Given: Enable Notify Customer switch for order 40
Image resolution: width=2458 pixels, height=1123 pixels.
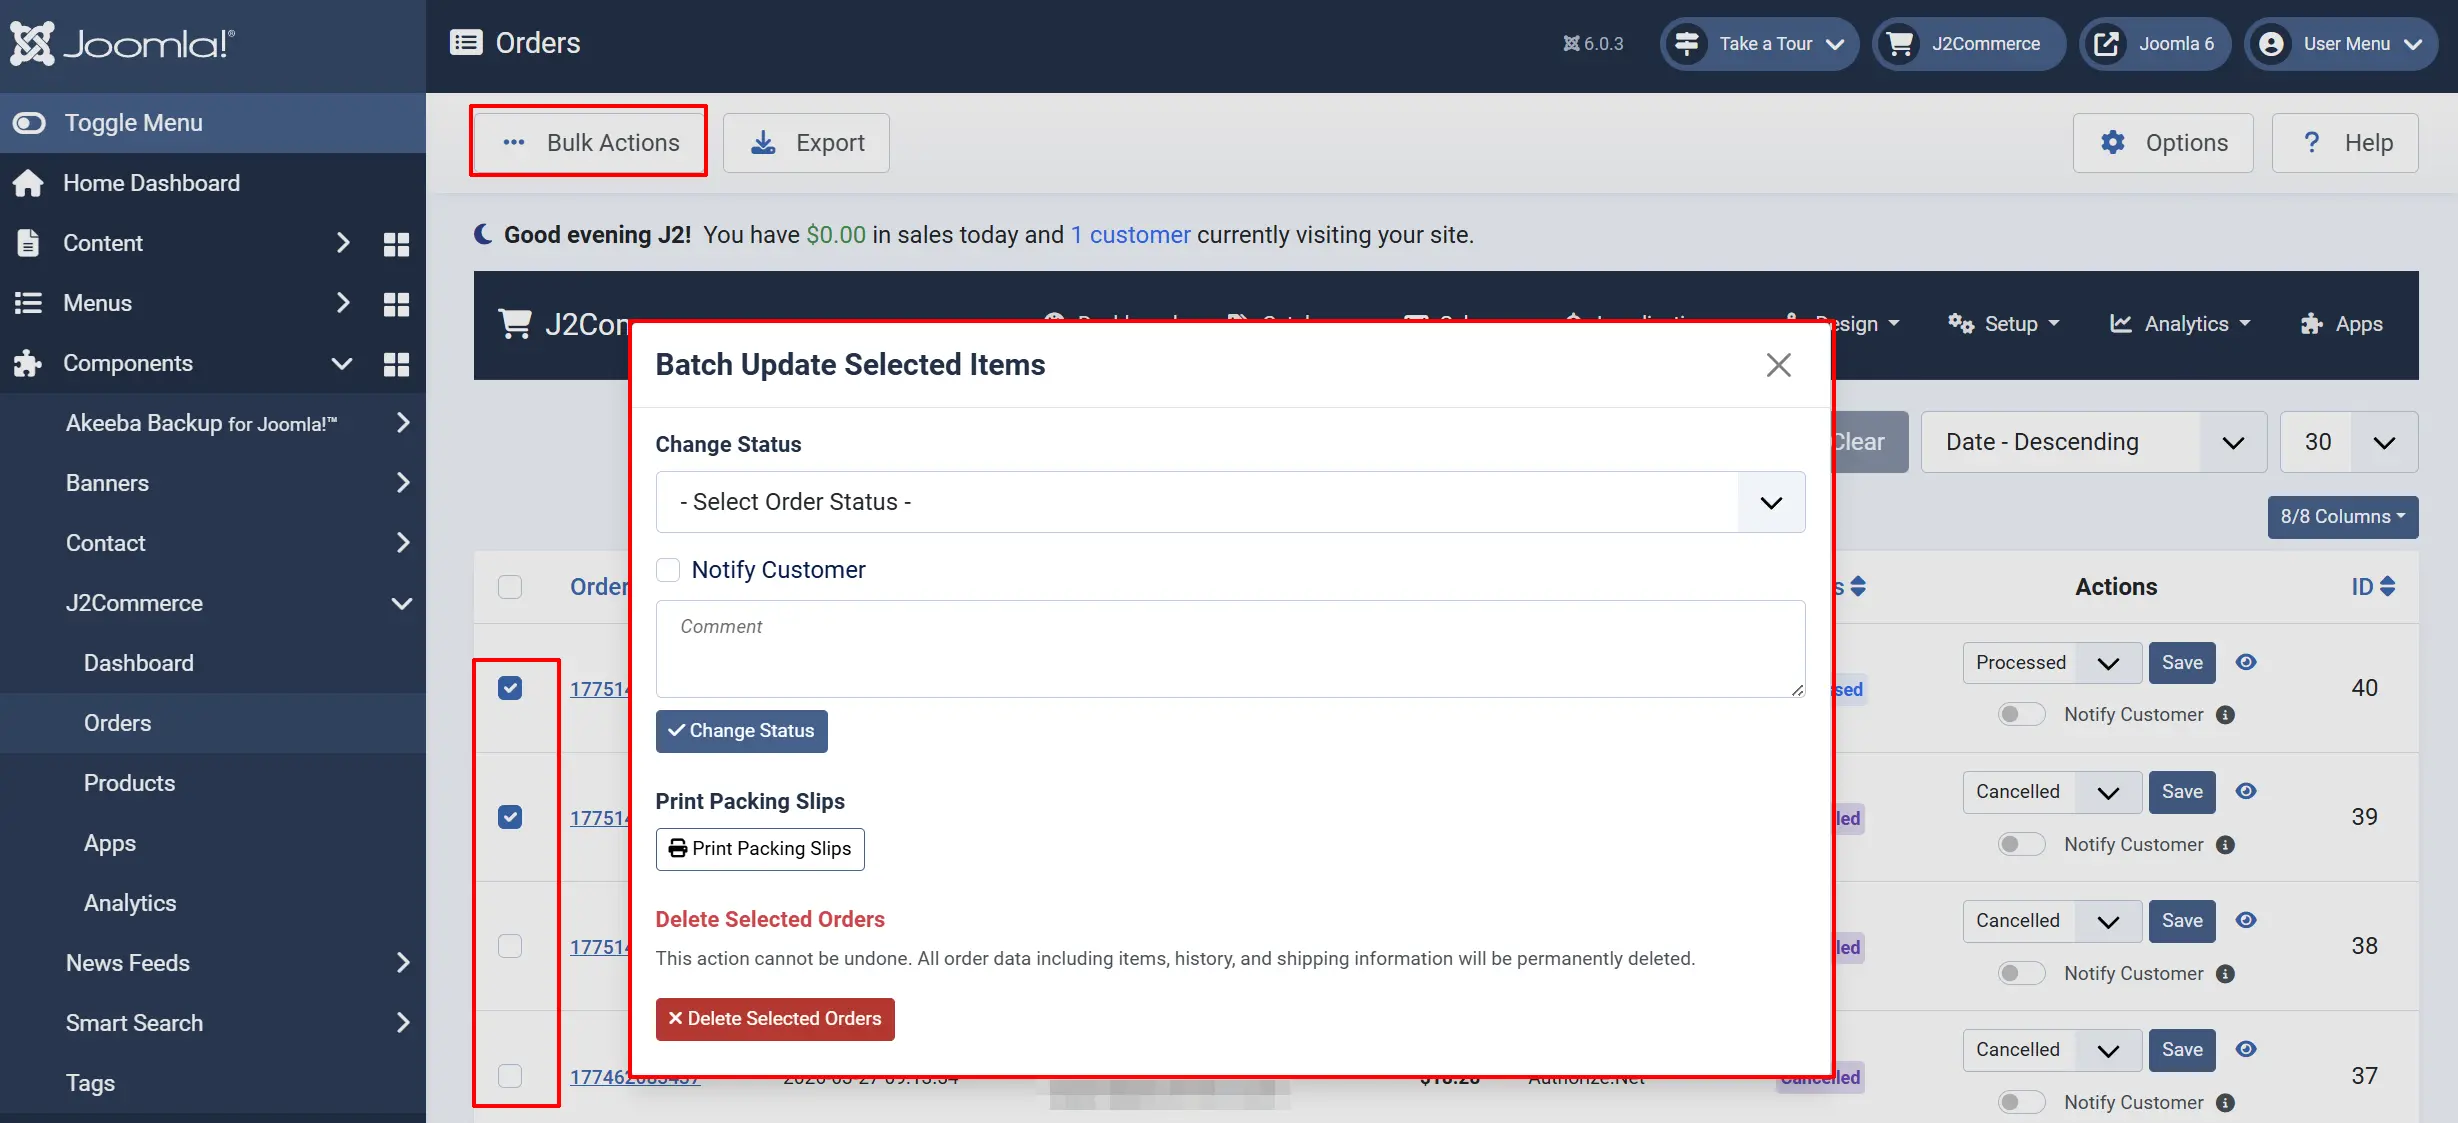Looking at the screenshot, I should click(x=2021, y=715).
